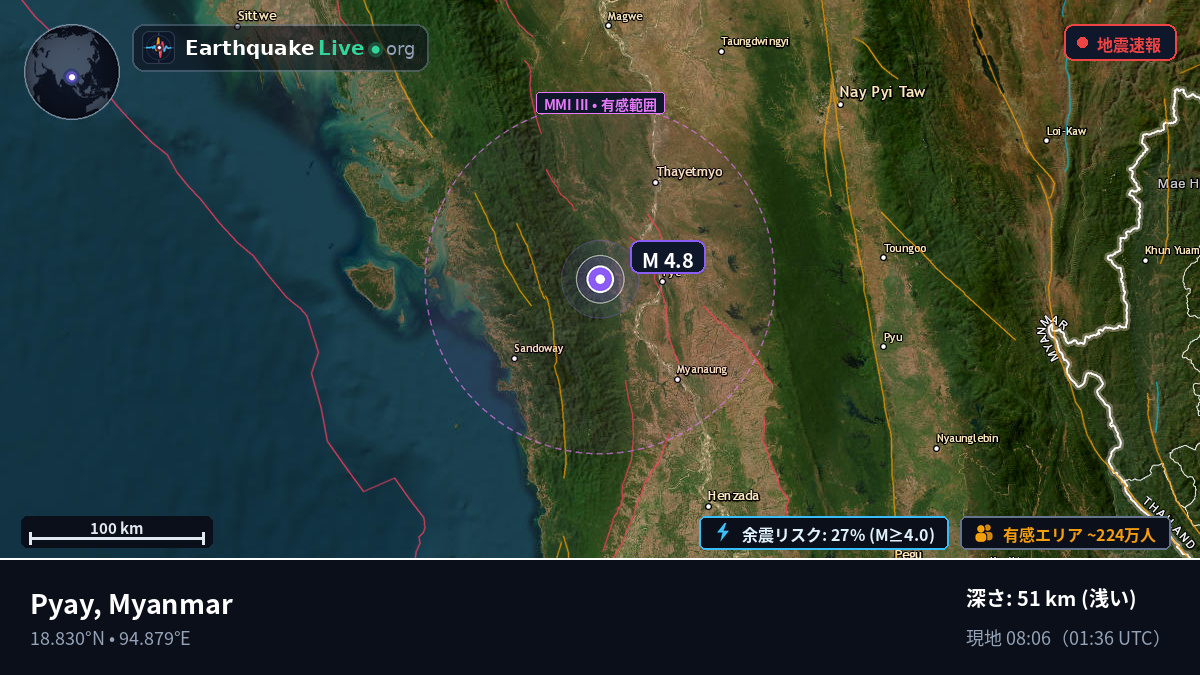Click the Nay Pyi Taw city label
This screenshot has width=1200, height=675.
coord(882,92)
